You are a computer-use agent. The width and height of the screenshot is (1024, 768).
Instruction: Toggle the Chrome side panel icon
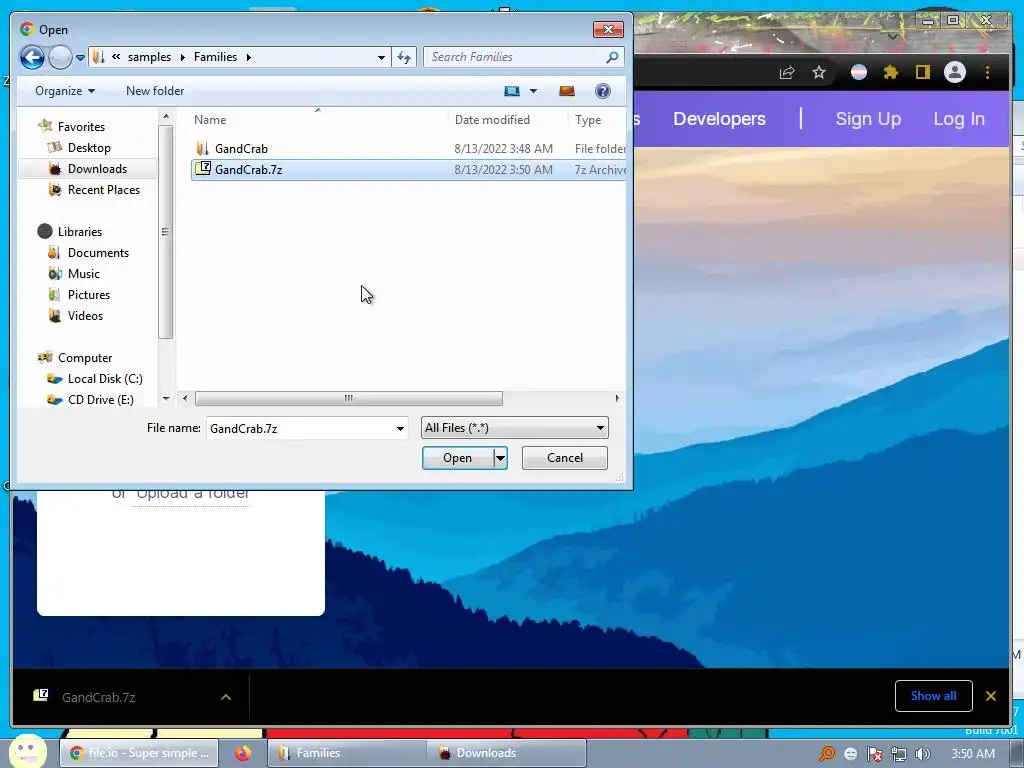pos(922,72)
